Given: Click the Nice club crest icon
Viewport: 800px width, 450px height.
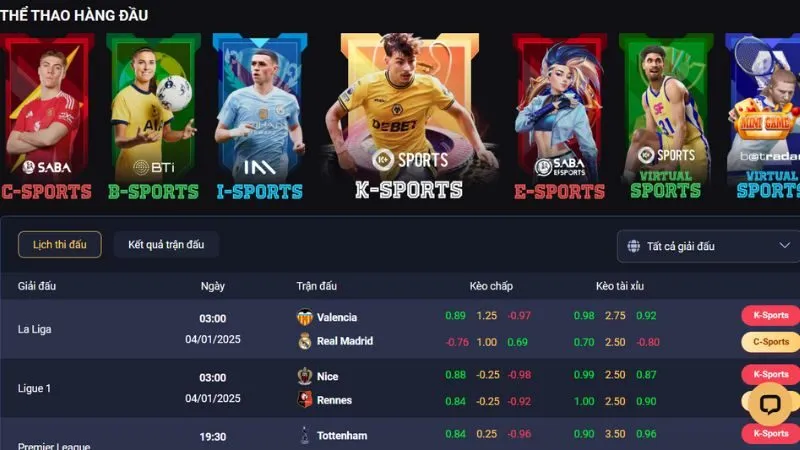Looking at the screenshot, I should click(305, 376).
